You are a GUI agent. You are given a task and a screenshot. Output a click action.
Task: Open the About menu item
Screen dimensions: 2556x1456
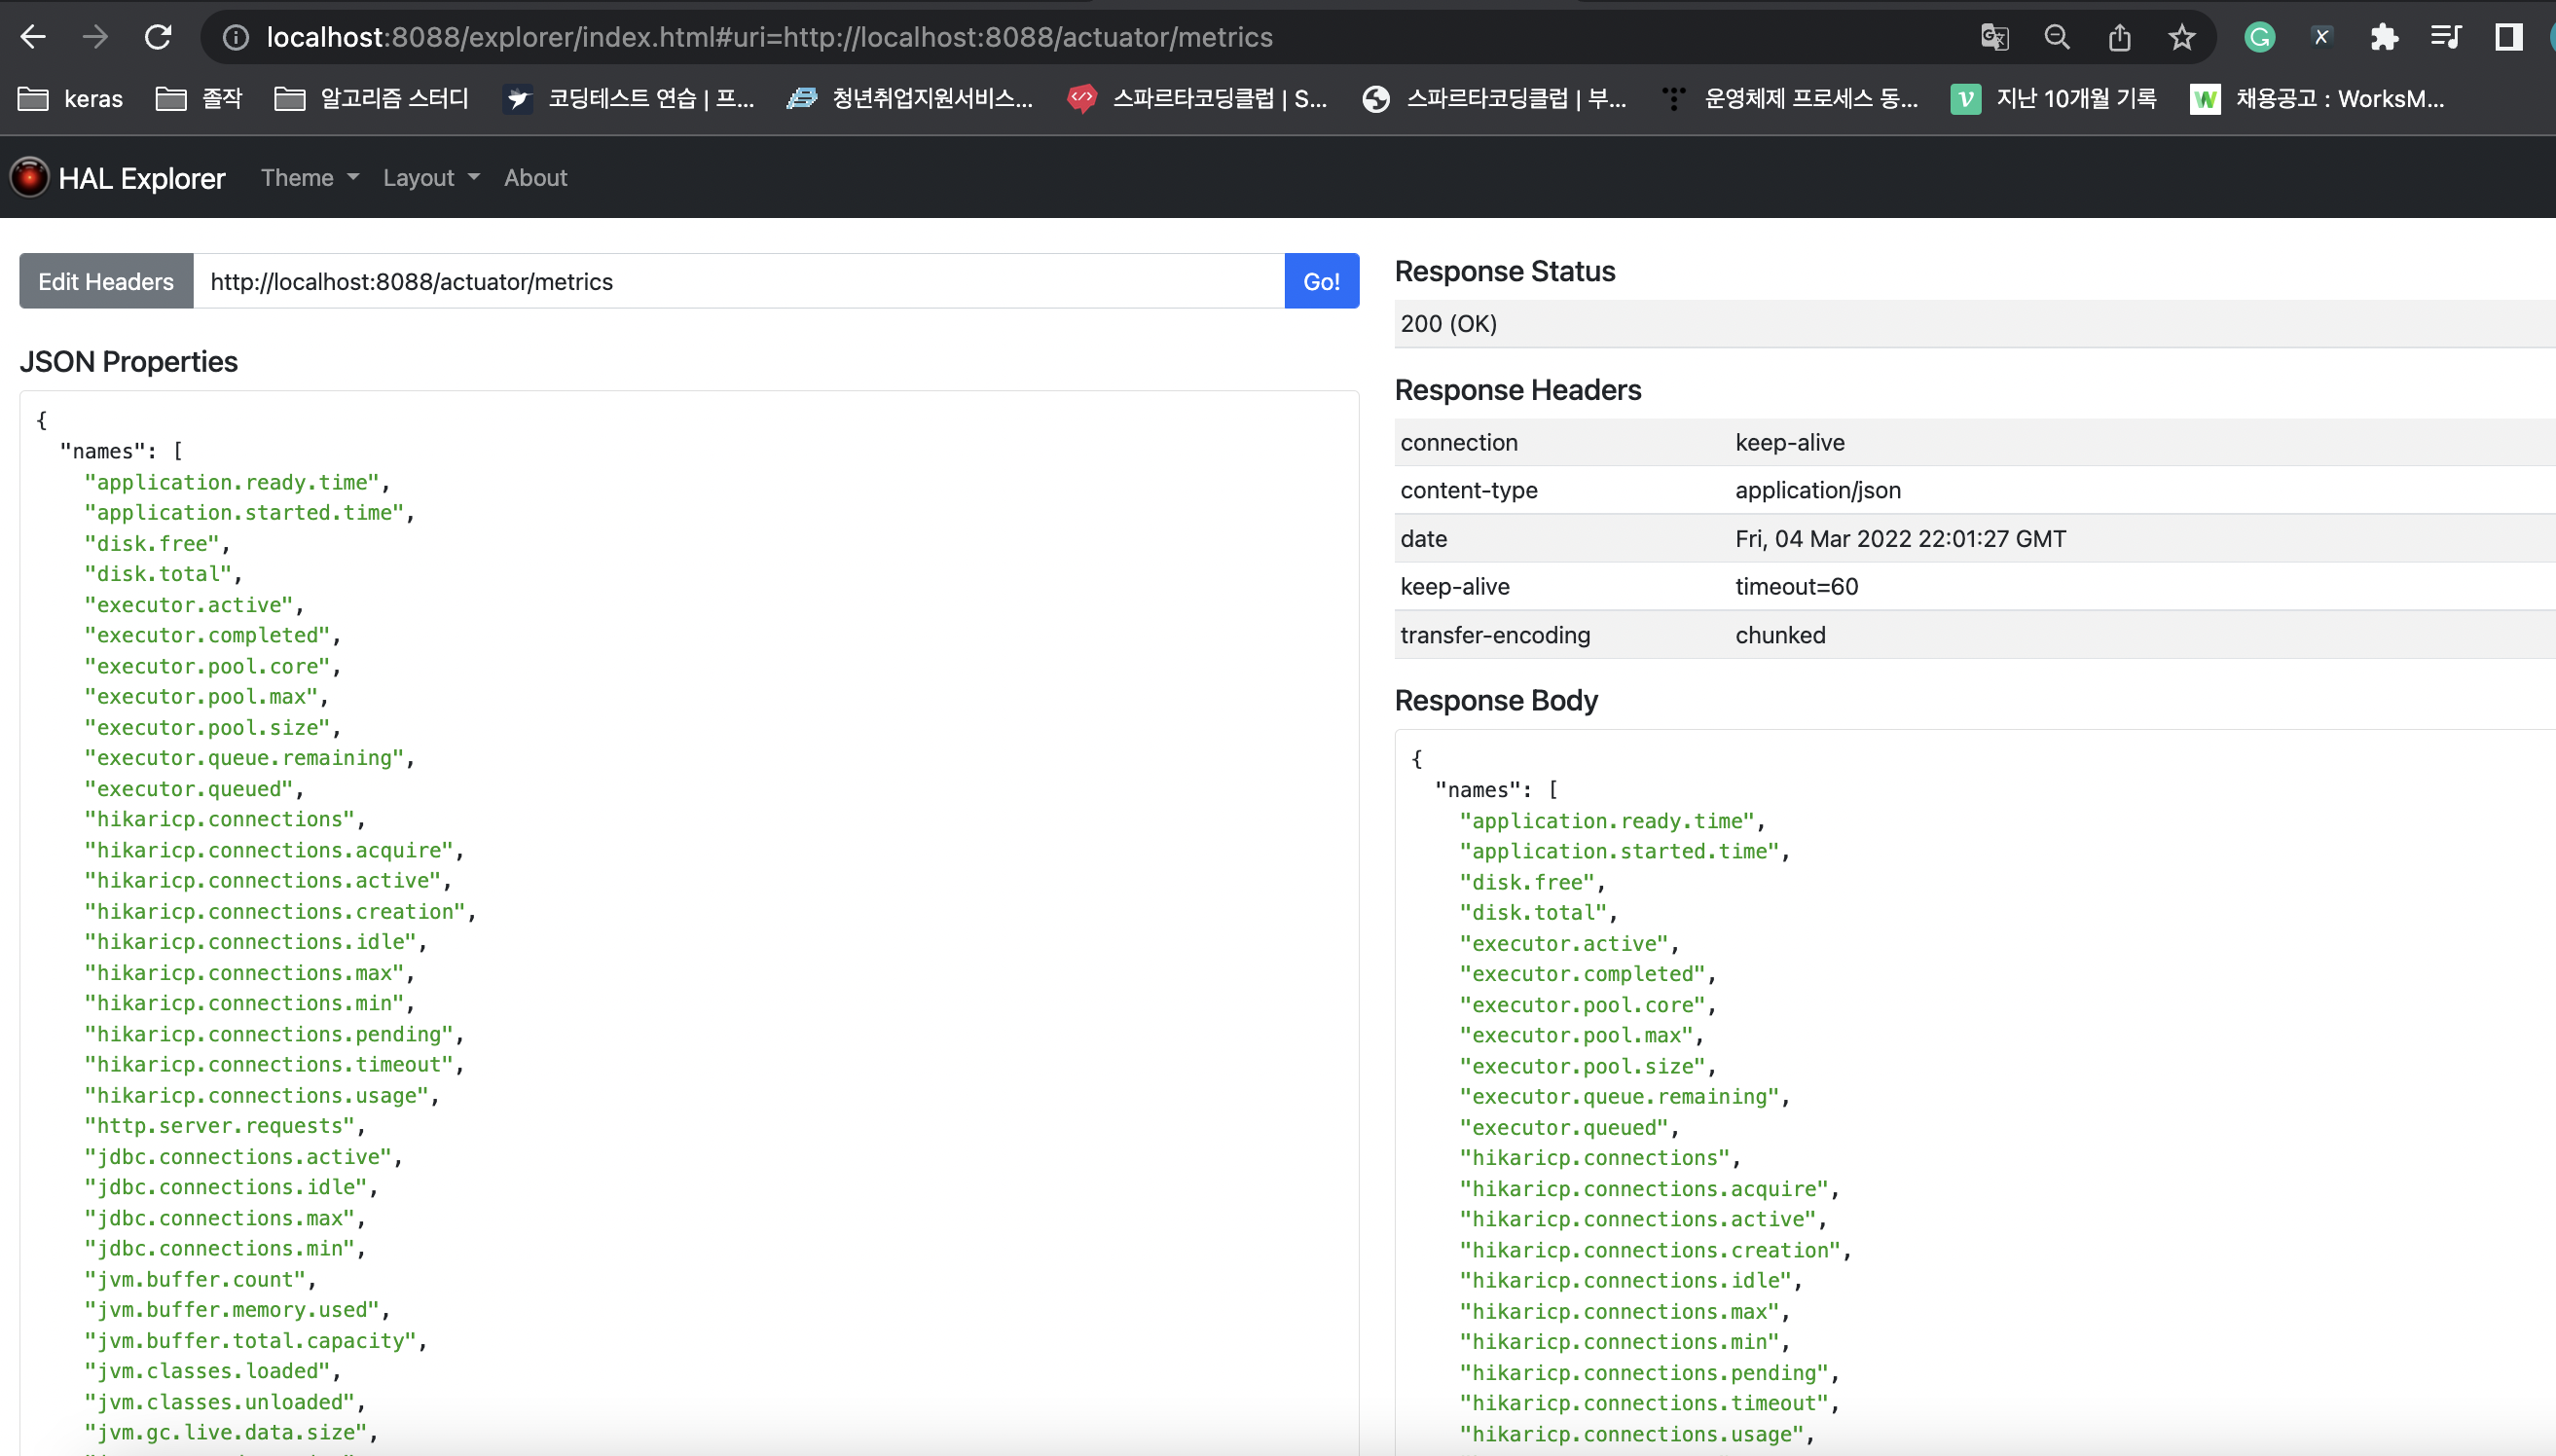pos(535,177)
